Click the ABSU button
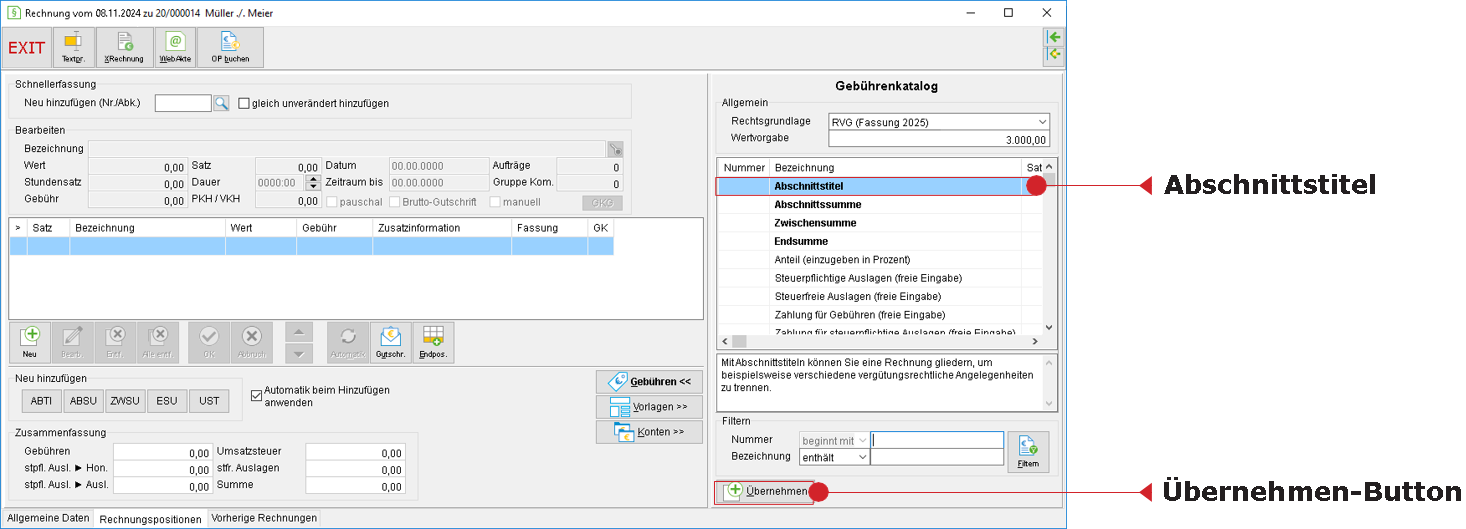Image resolution: width=1466 pixels, height=529 pixels. coord(83,401)
